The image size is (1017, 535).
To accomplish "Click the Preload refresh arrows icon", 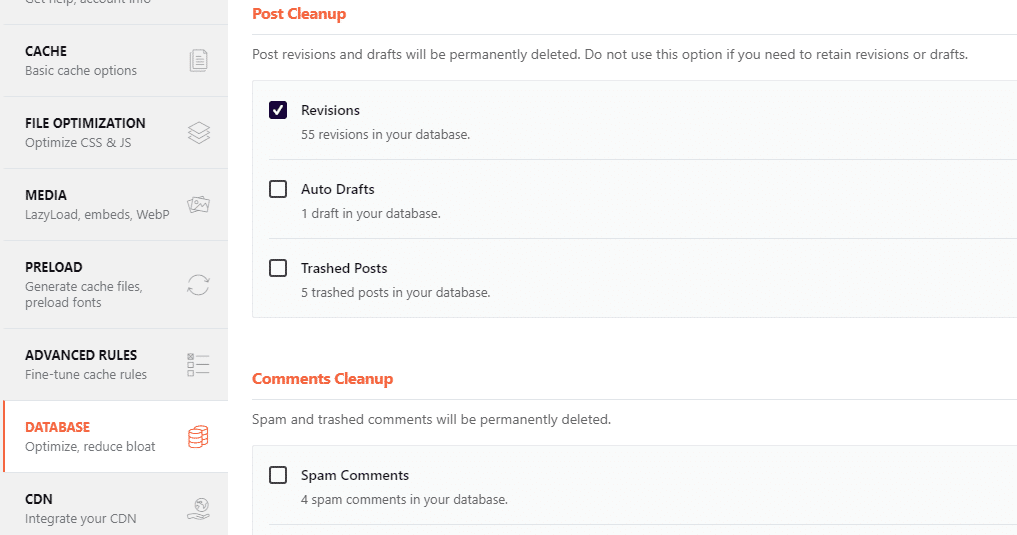I will (x=198, y=285).
